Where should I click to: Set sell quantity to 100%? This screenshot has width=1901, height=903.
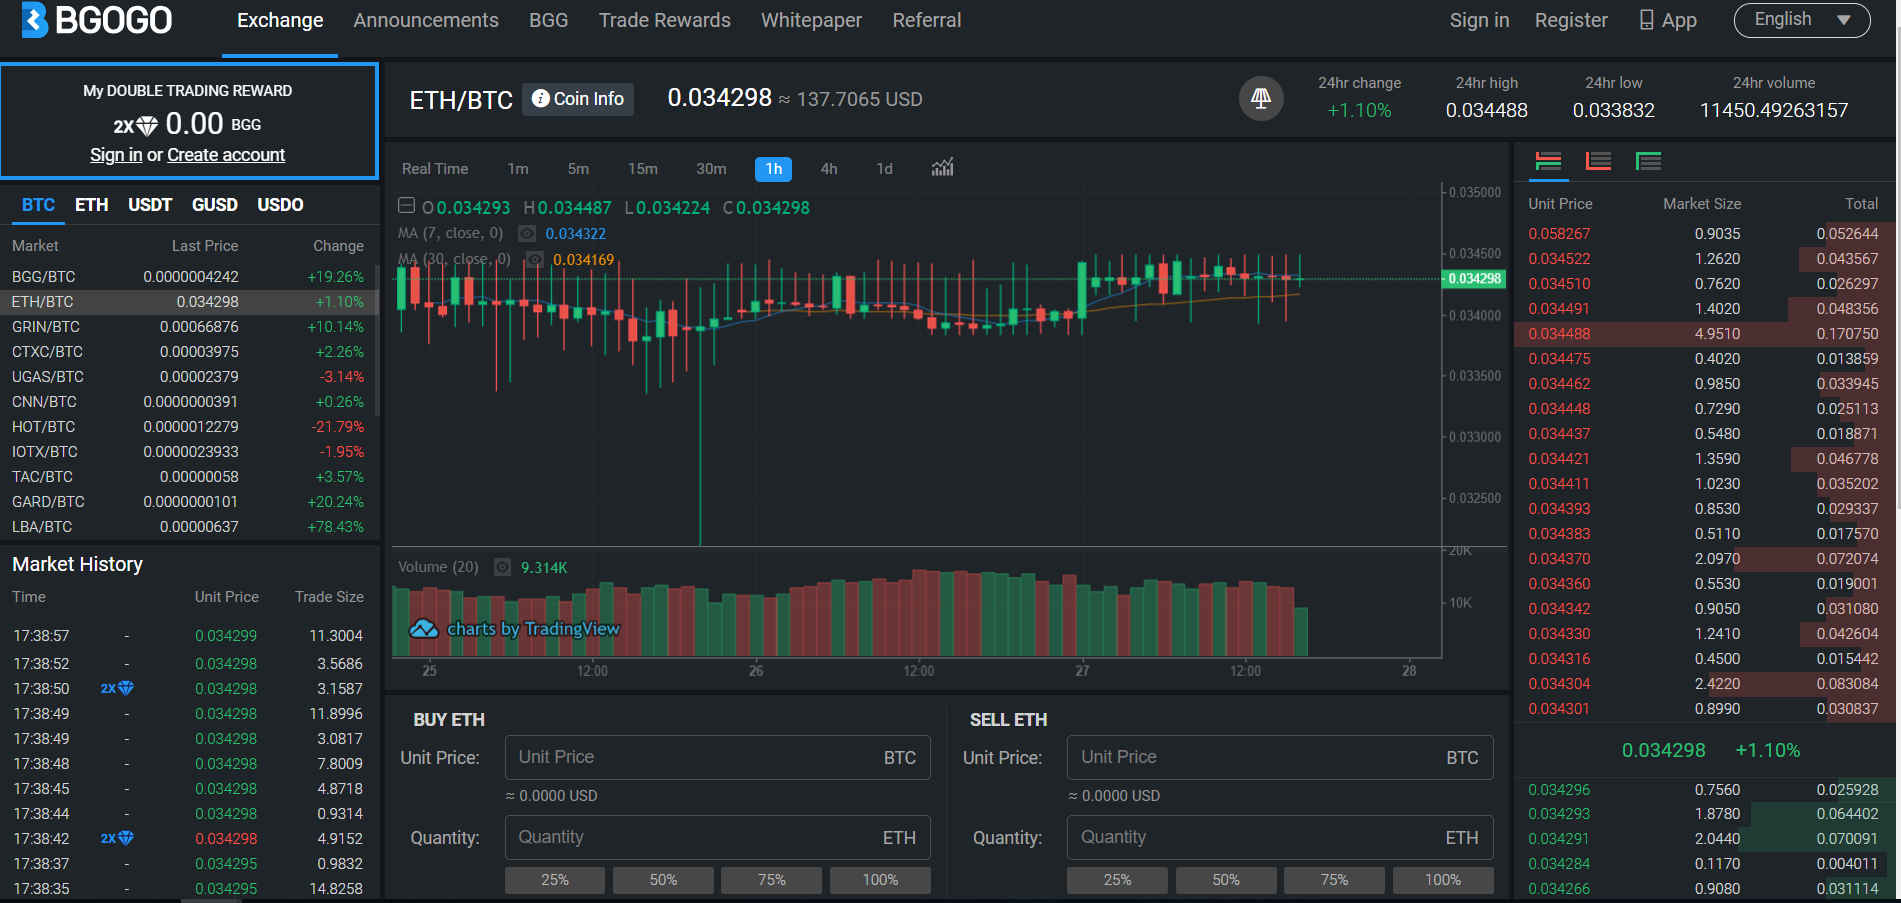(1443, 880)
